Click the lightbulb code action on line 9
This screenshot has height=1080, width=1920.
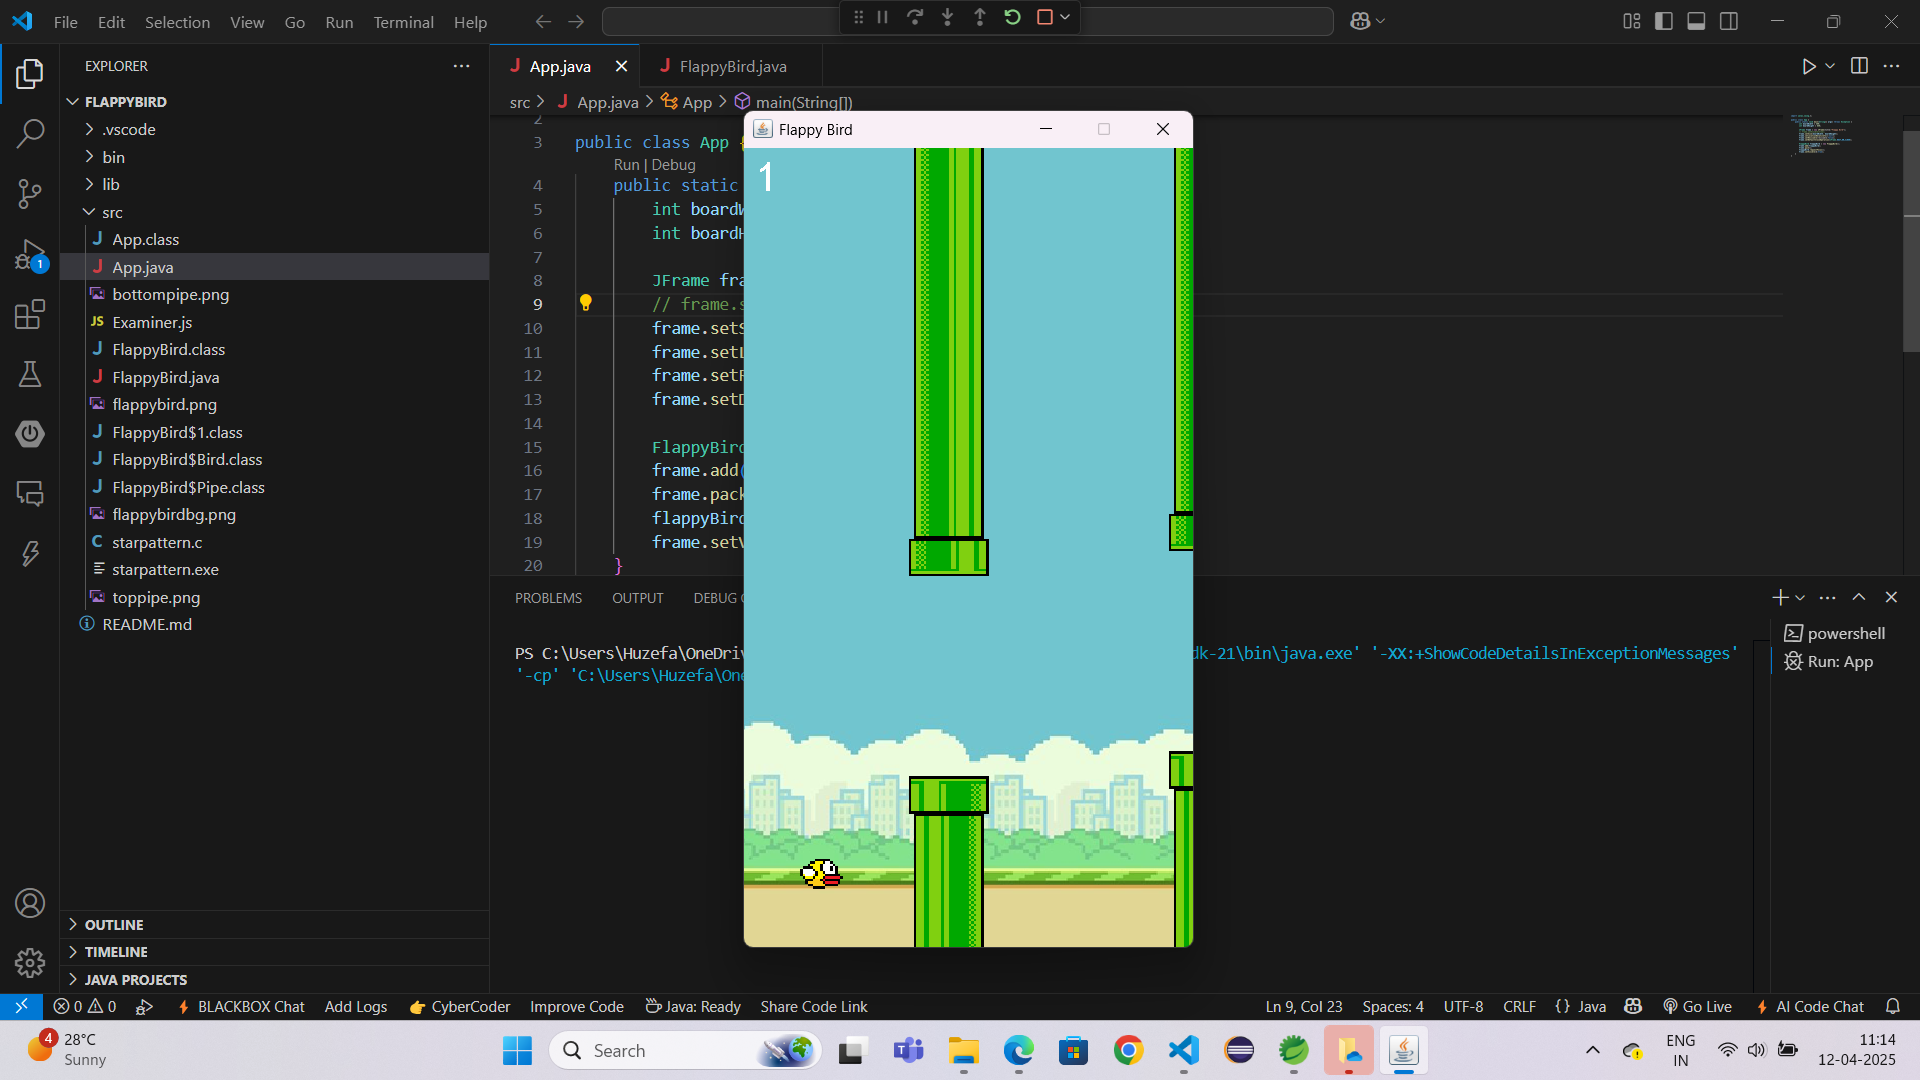pyautogui.click(x=586, y=303)
